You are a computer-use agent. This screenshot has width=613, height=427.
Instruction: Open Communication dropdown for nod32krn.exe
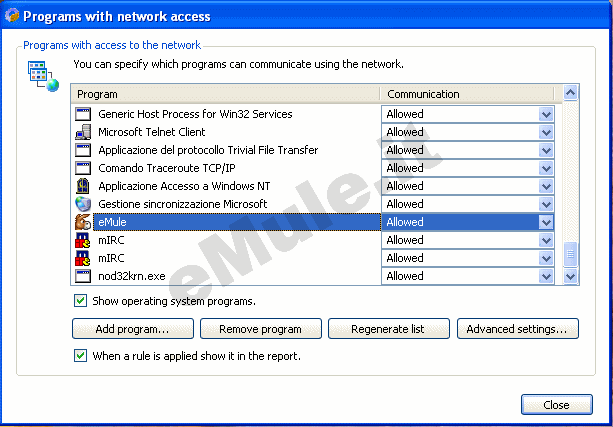546,276
